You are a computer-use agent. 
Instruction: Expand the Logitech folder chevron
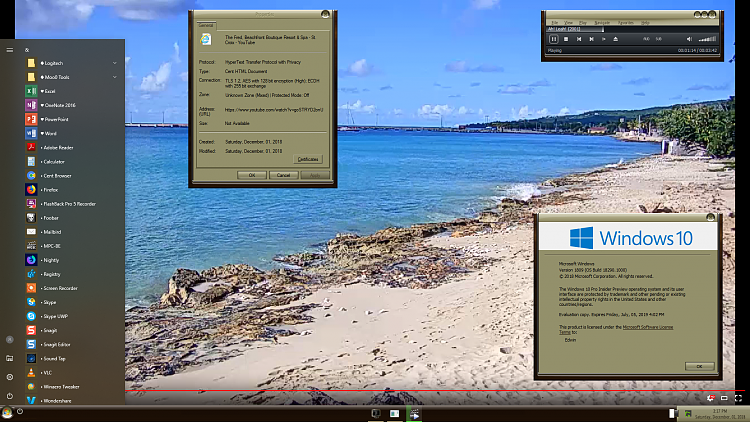(114, 63)
